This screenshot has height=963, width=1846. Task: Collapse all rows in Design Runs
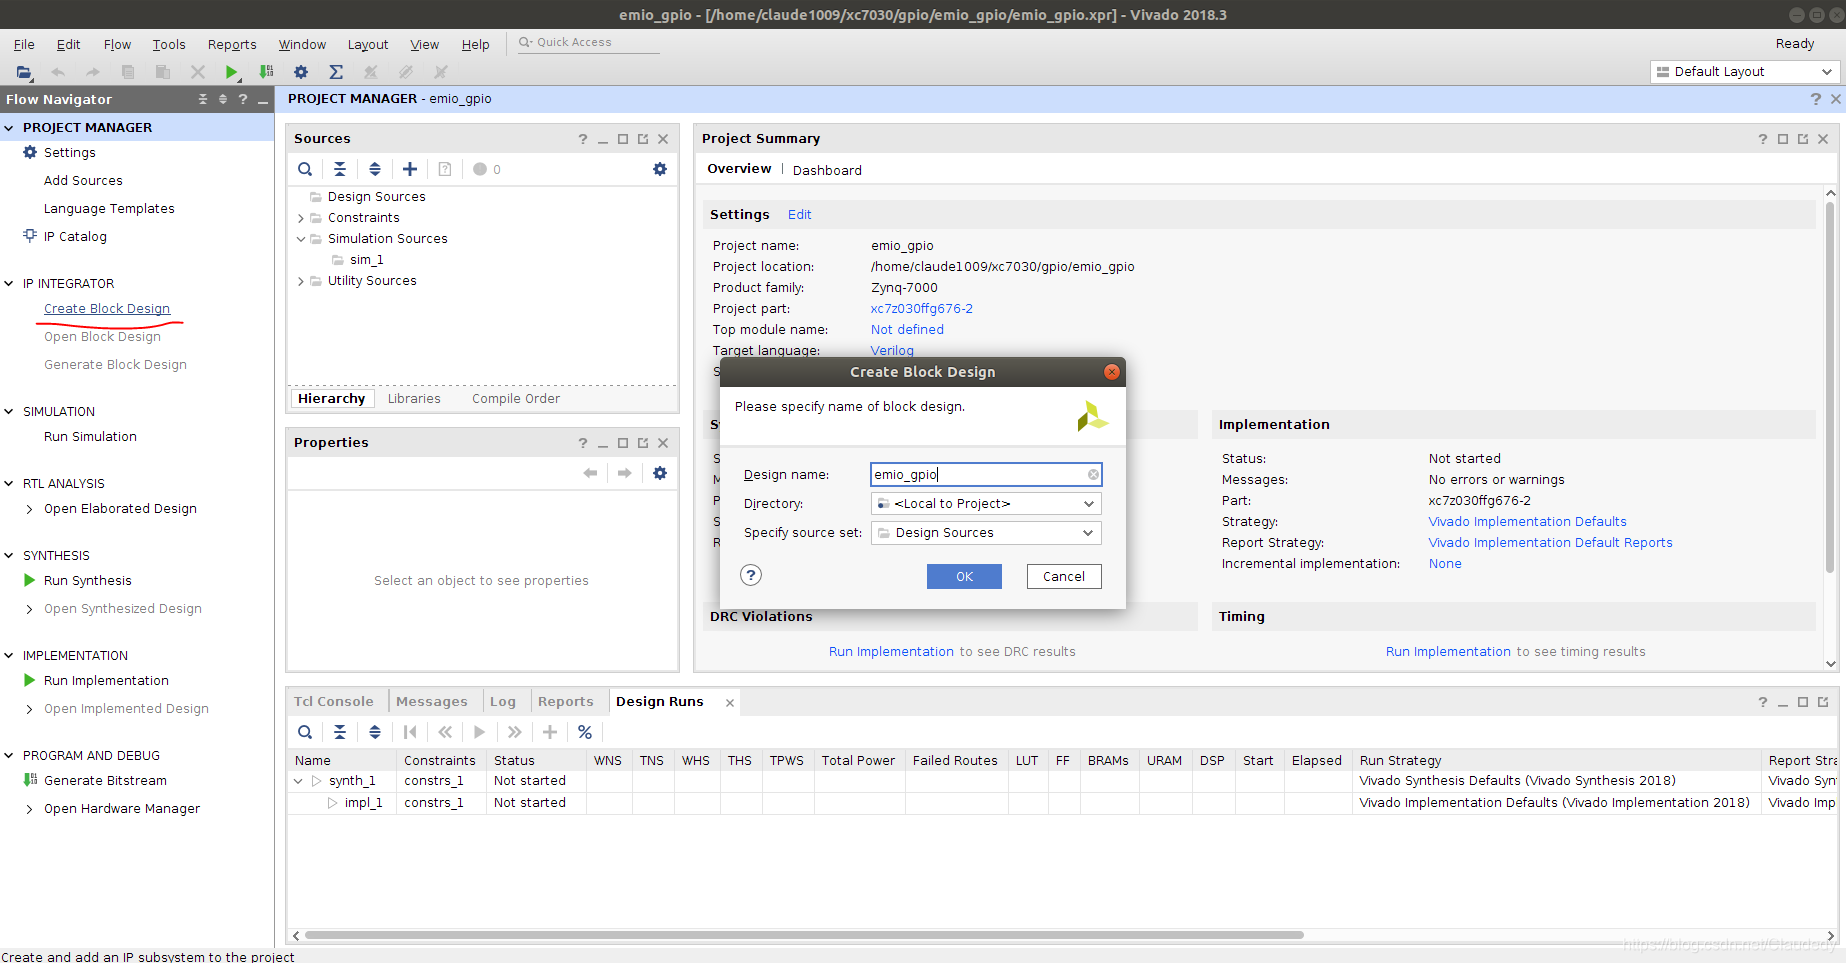[340, 732]
